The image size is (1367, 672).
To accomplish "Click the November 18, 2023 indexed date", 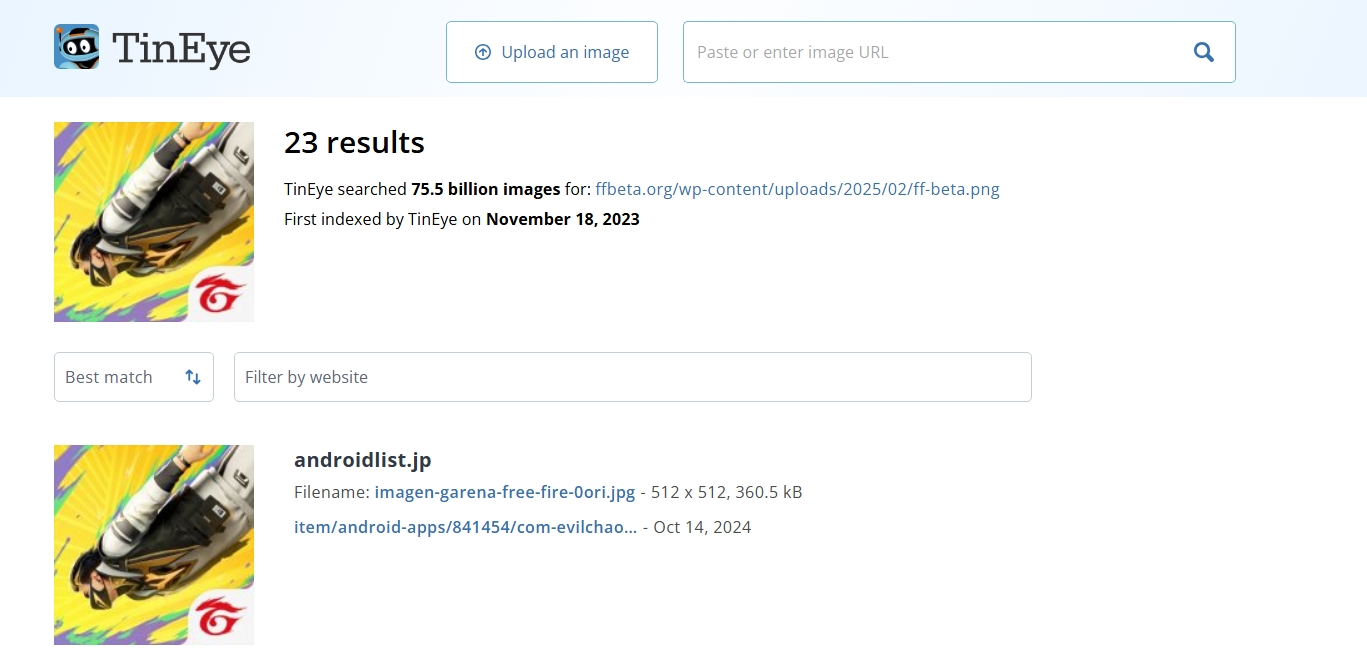I will tap(563, 219).
